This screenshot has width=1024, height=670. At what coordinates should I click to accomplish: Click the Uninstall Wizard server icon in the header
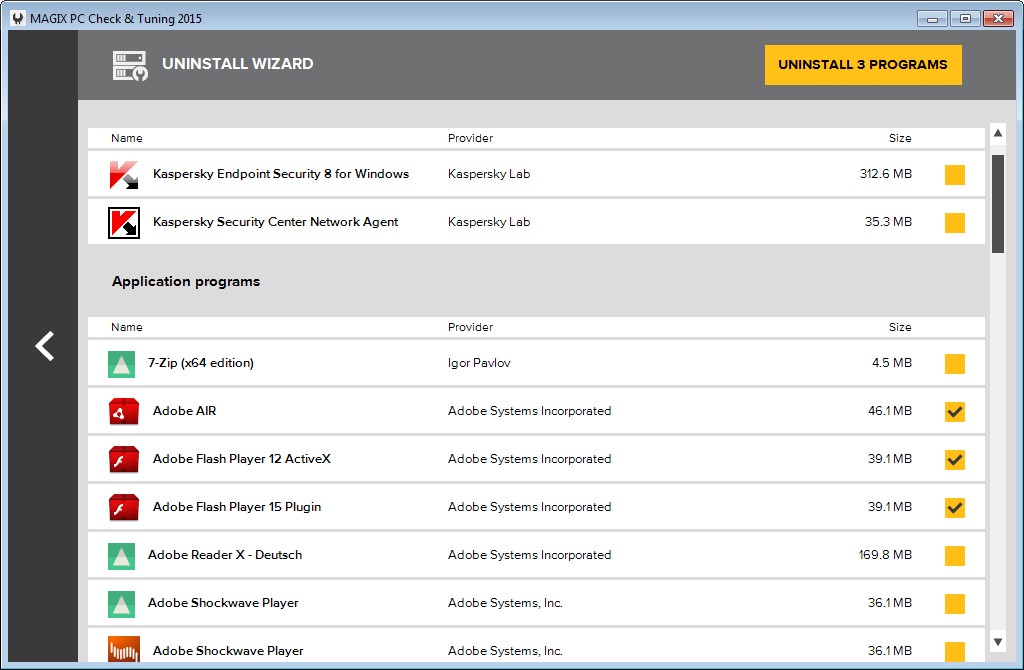[x=129, y=64]
